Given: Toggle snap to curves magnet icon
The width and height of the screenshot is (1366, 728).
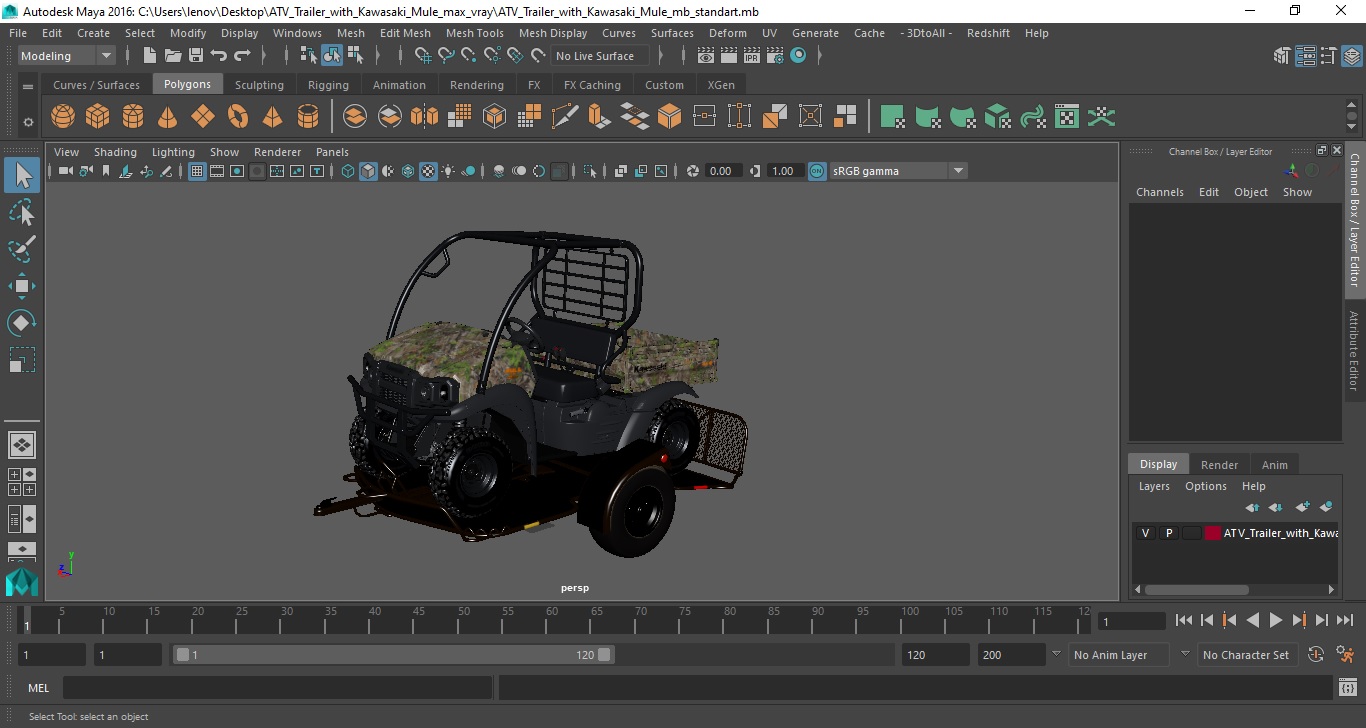Looking at the screenshot, I should [446, 56].
